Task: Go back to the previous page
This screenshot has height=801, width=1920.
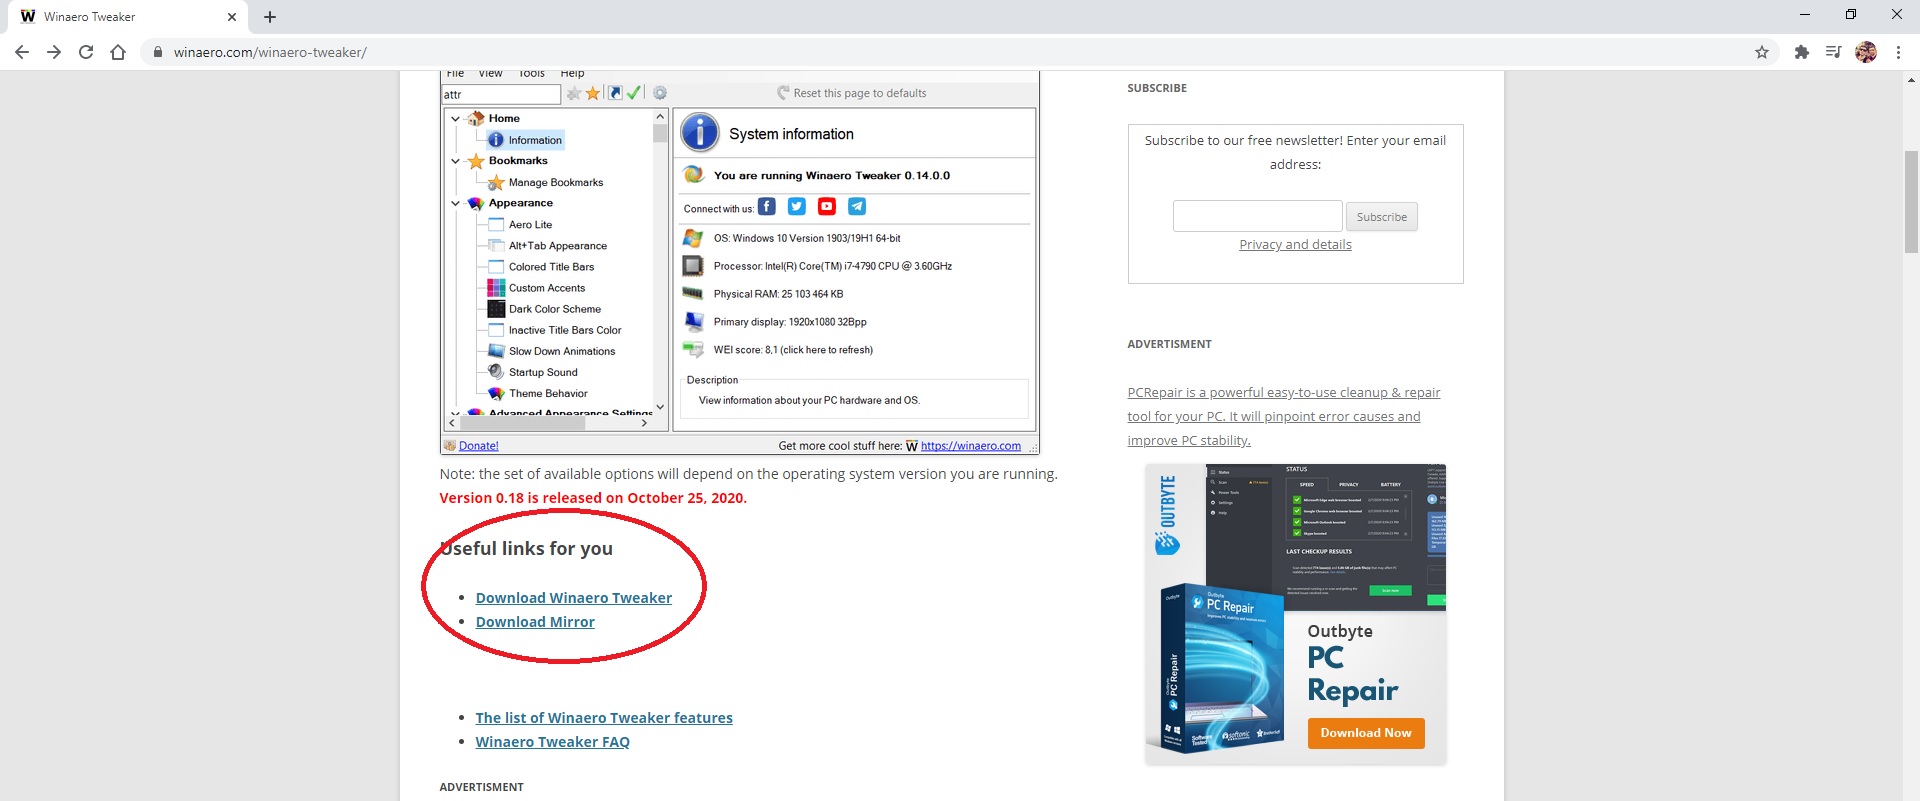Action: 22,52
